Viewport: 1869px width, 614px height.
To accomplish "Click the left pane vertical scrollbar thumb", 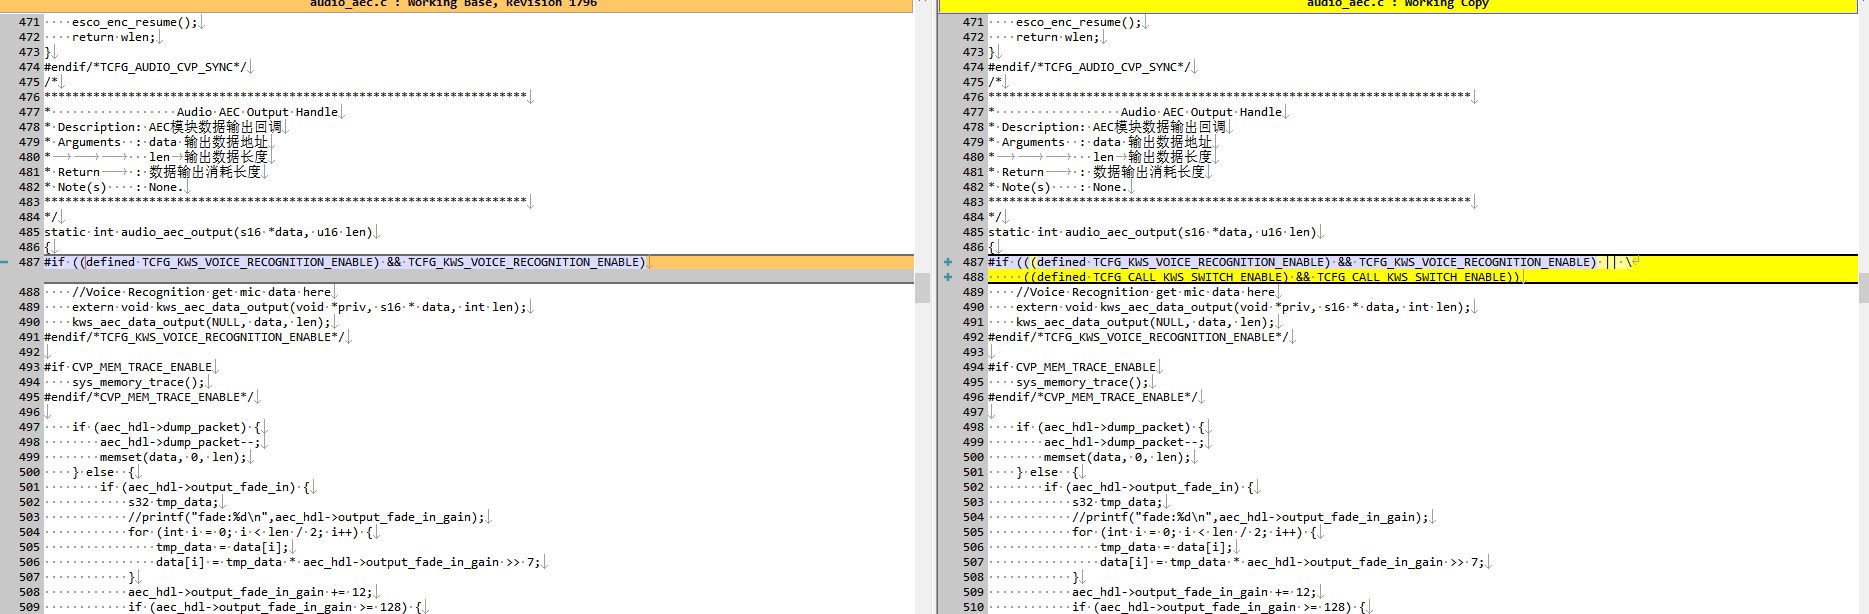I will [x=923, y=287].
